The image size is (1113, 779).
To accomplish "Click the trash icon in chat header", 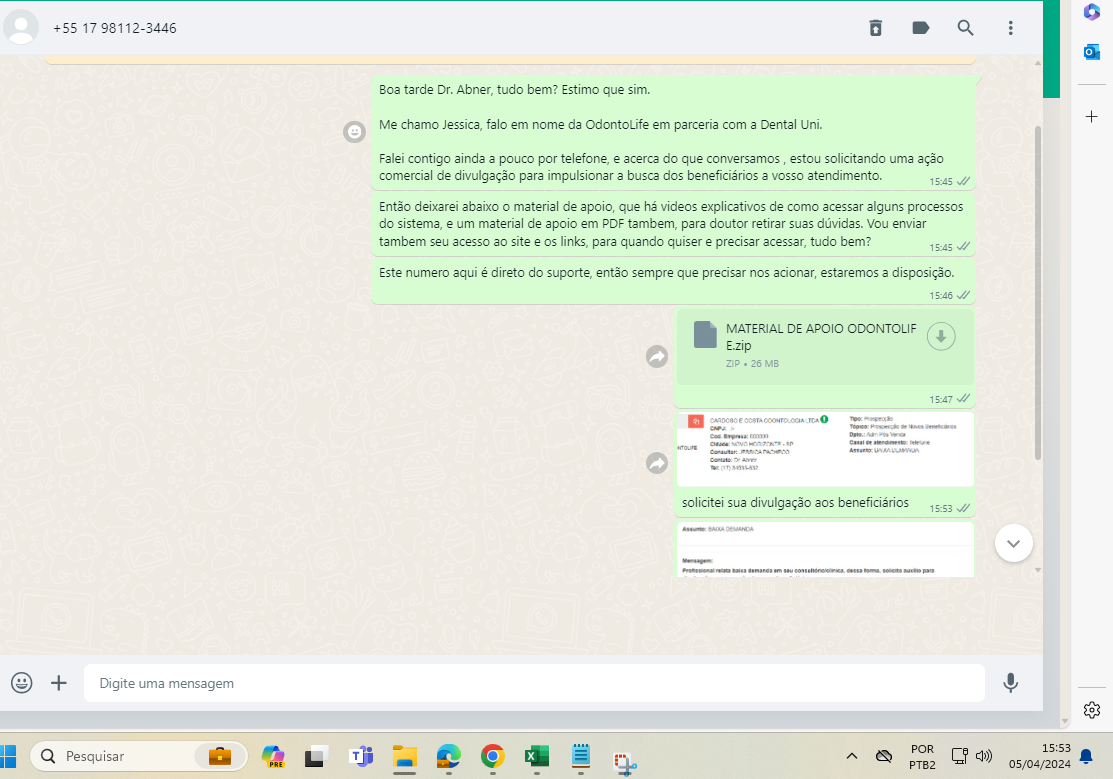I will pyautogui.click(x=875, y=28).
